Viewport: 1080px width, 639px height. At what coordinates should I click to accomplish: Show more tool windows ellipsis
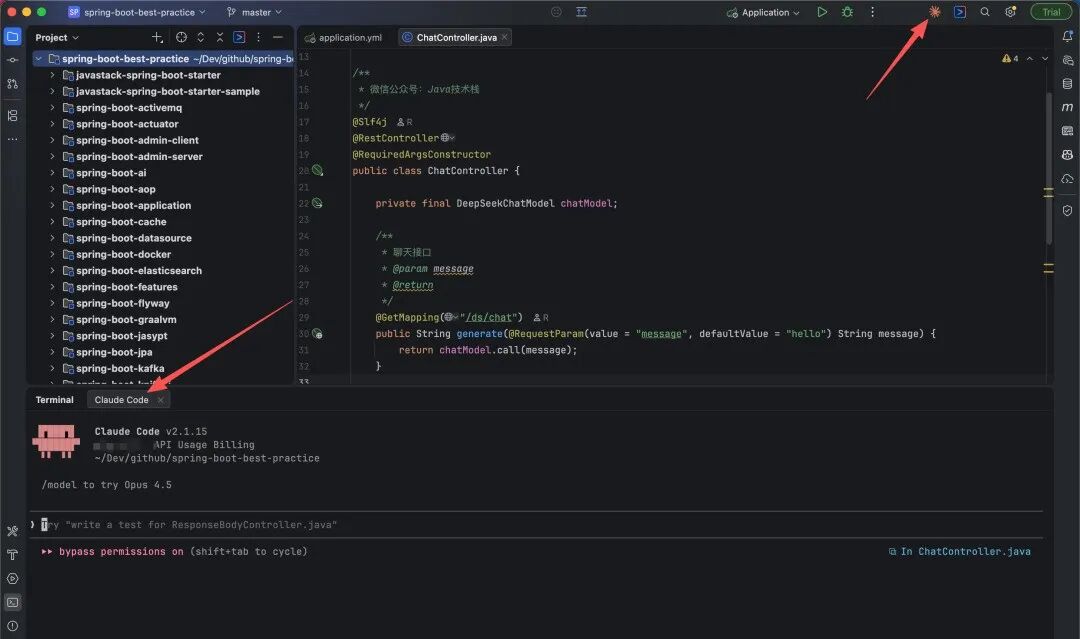coord(12,139)
